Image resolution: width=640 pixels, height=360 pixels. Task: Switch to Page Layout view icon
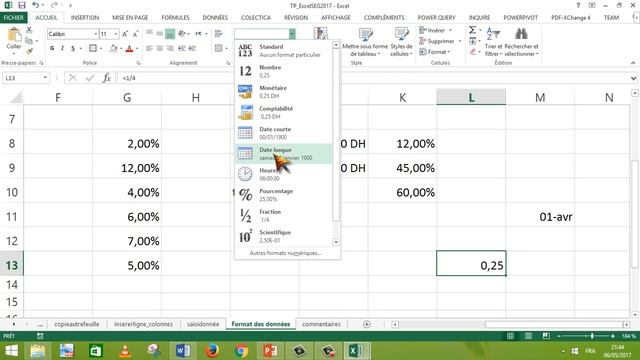[x=528, y=336]
